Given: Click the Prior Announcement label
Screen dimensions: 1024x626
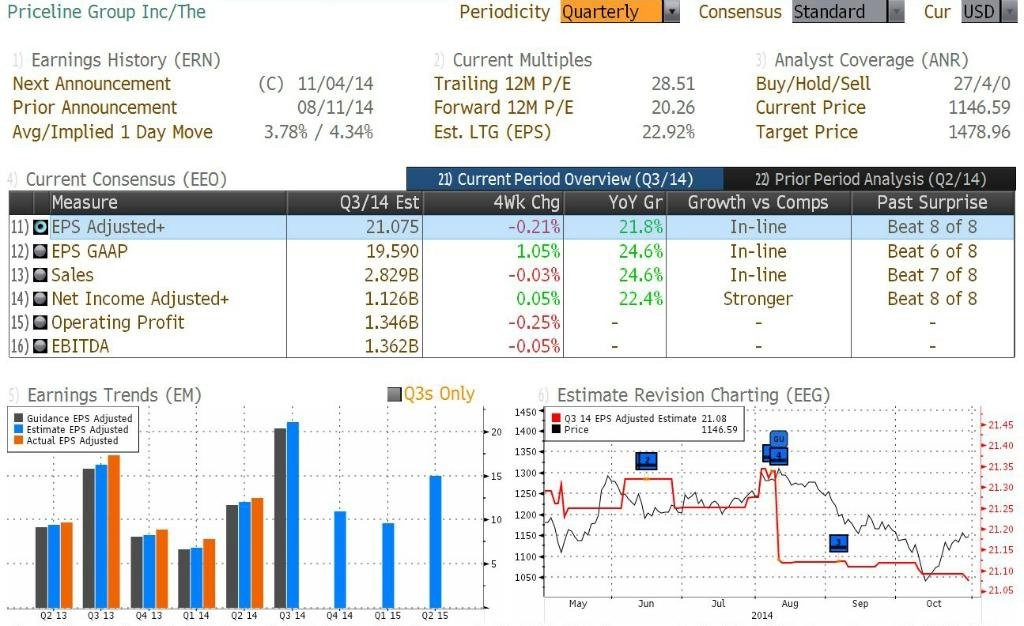Looking at the screenshot, I should (95, 108).
